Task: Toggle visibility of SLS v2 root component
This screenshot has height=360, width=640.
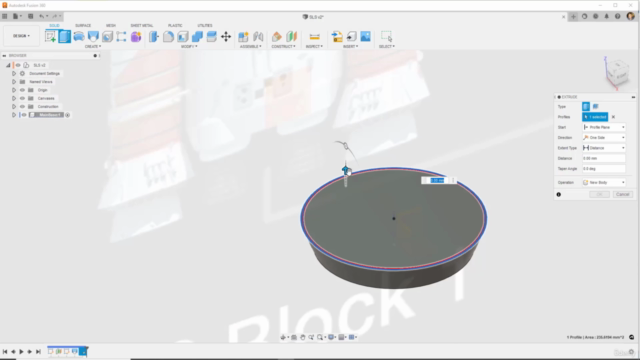Action: click(x=18, y=65)
